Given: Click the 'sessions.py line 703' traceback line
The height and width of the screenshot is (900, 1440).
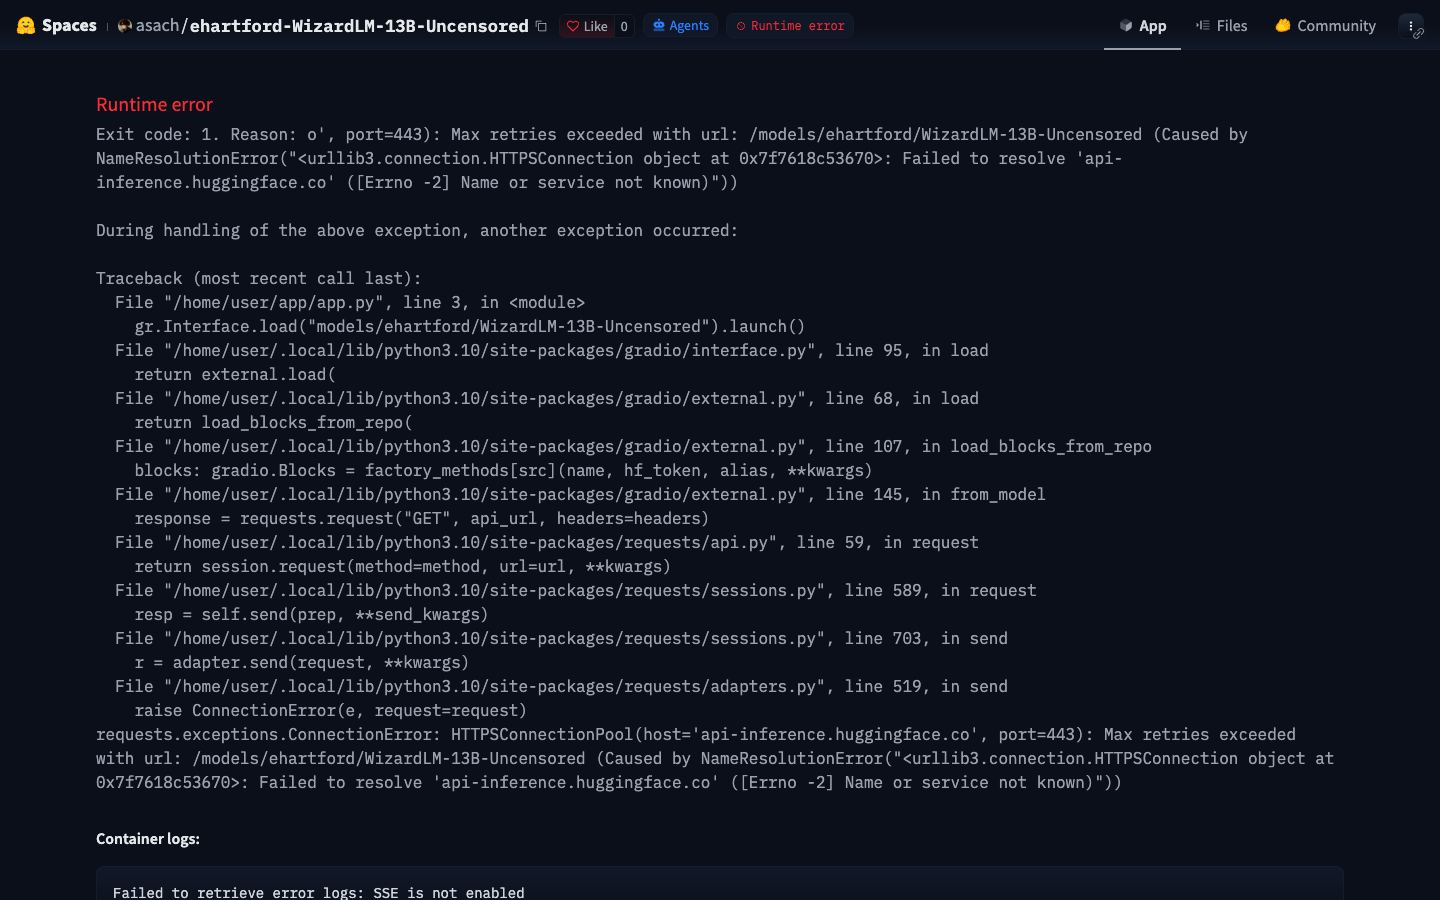Looking at the screenshot, I should (x=561, y=638).
